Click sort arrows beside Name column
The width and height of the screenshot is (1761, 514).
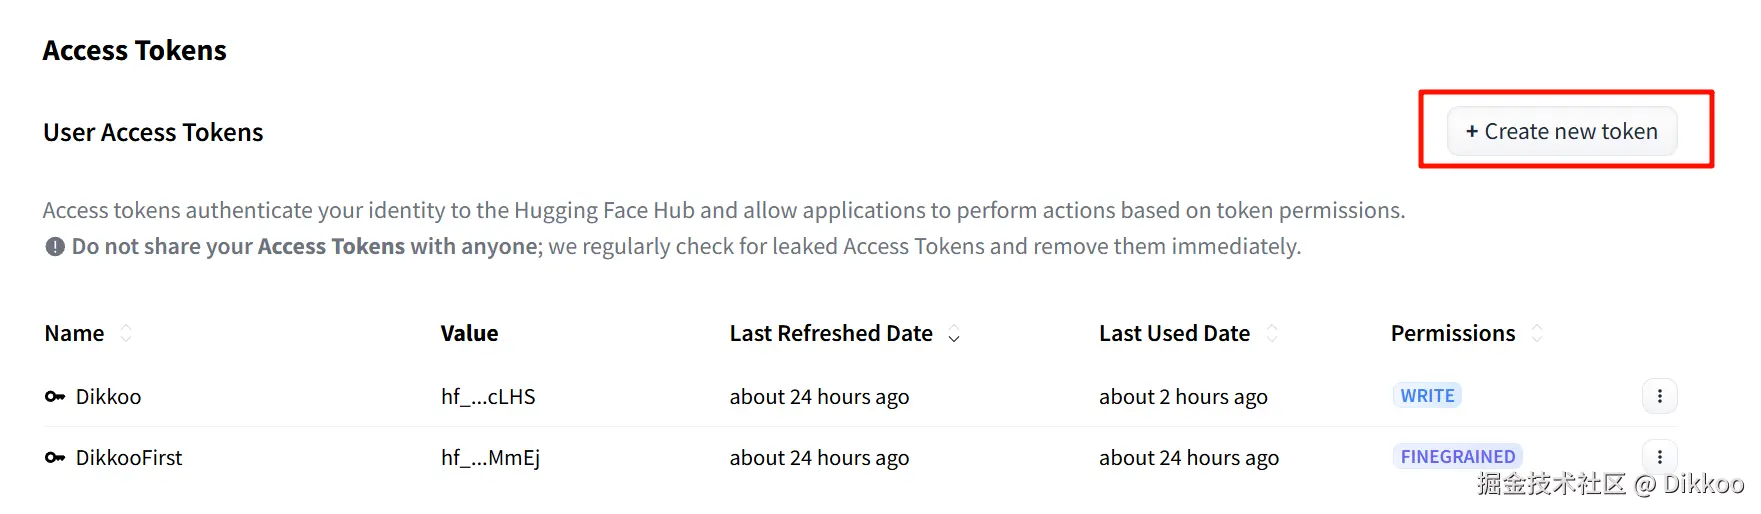[126, 333]
